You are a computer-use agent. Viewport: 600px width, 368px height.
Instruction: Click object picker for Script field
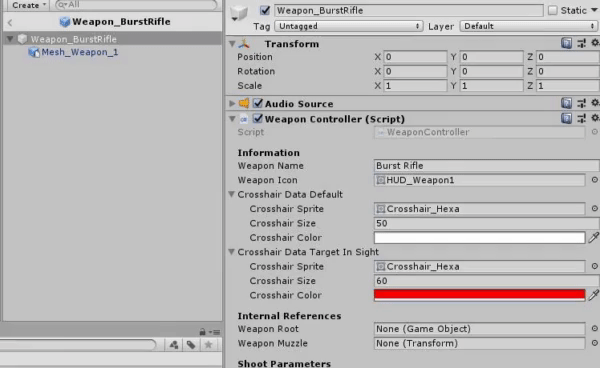click(x=594, y=132)
